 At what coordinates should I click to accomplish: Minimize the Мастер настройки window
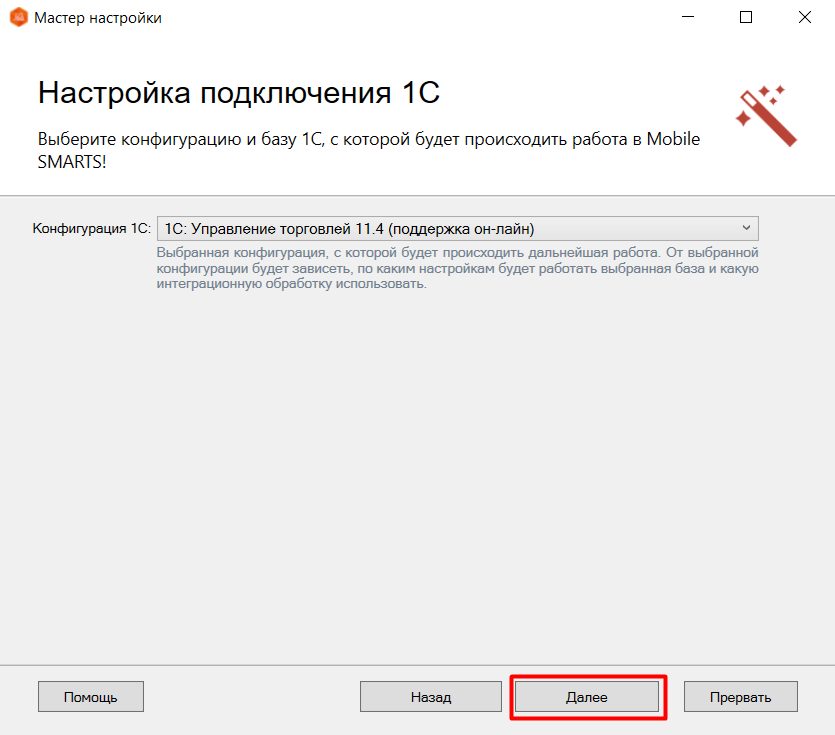click(688, 17)
